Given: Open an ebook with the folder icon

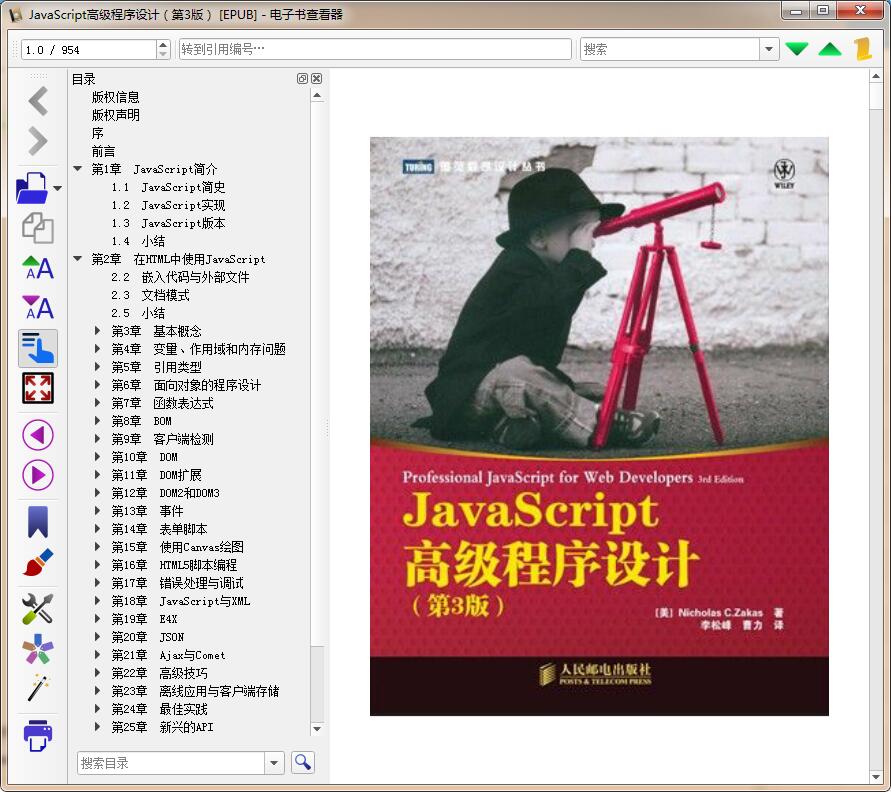Looking at the screenshot, I should coord(32,187).
